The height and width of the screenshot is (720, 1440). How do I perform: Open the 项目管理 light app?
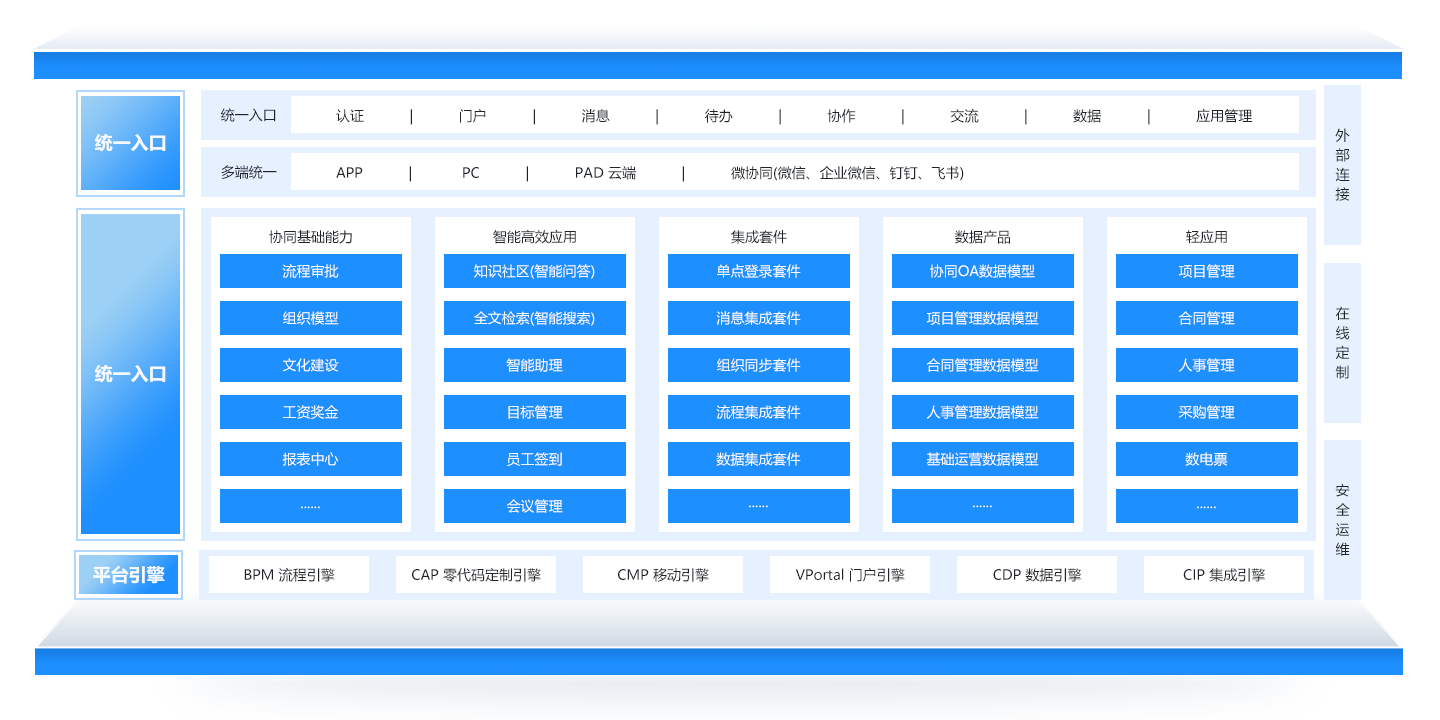click(x=1206, y=271)
